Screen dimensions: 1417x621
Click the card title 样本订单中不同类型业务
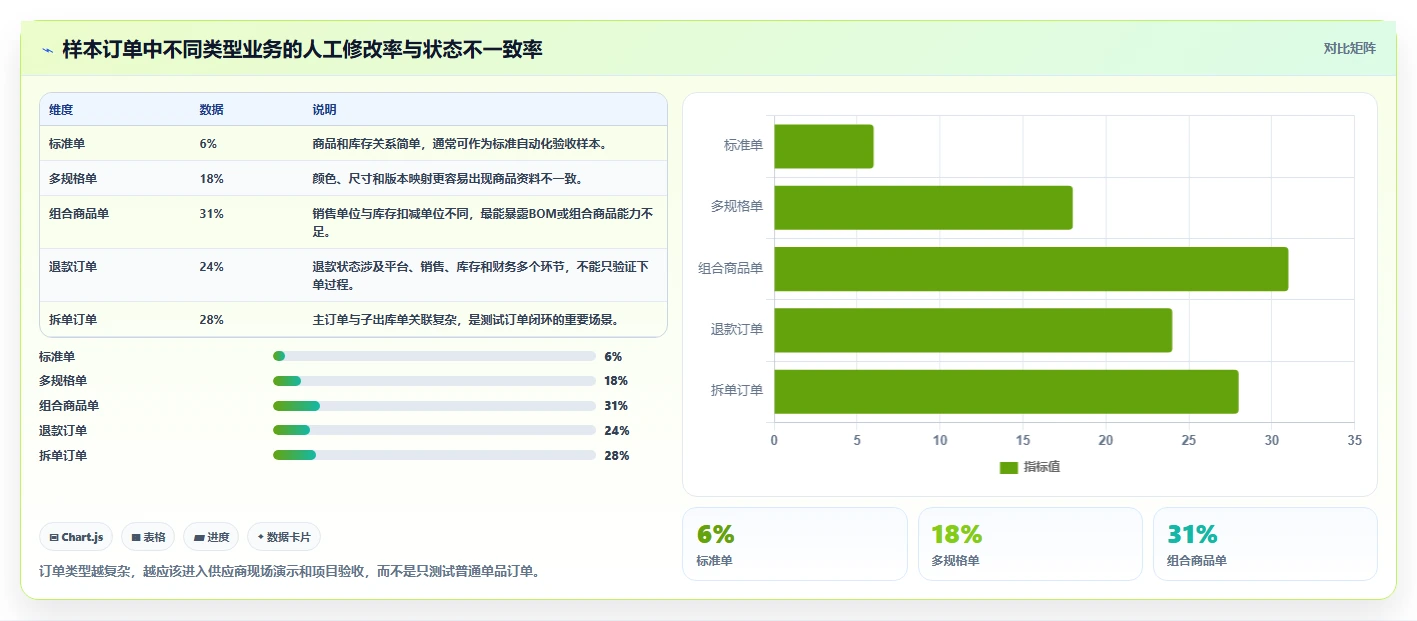[302, 49]
